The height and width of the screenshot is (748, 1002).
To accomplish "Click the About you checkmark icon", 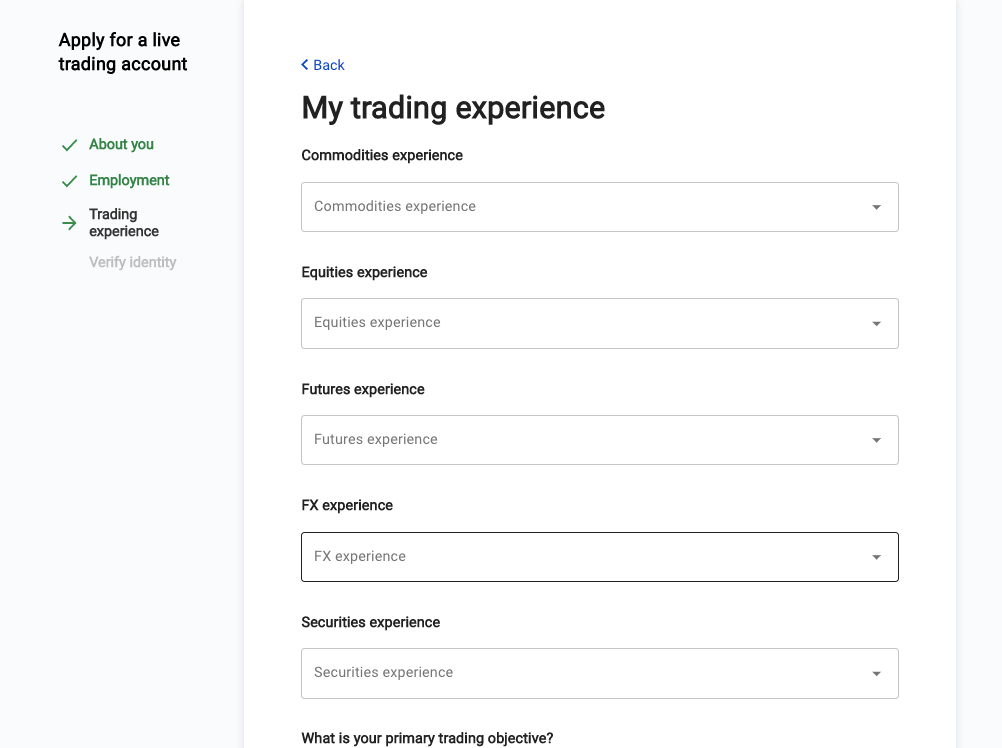I will click(69, 146).
